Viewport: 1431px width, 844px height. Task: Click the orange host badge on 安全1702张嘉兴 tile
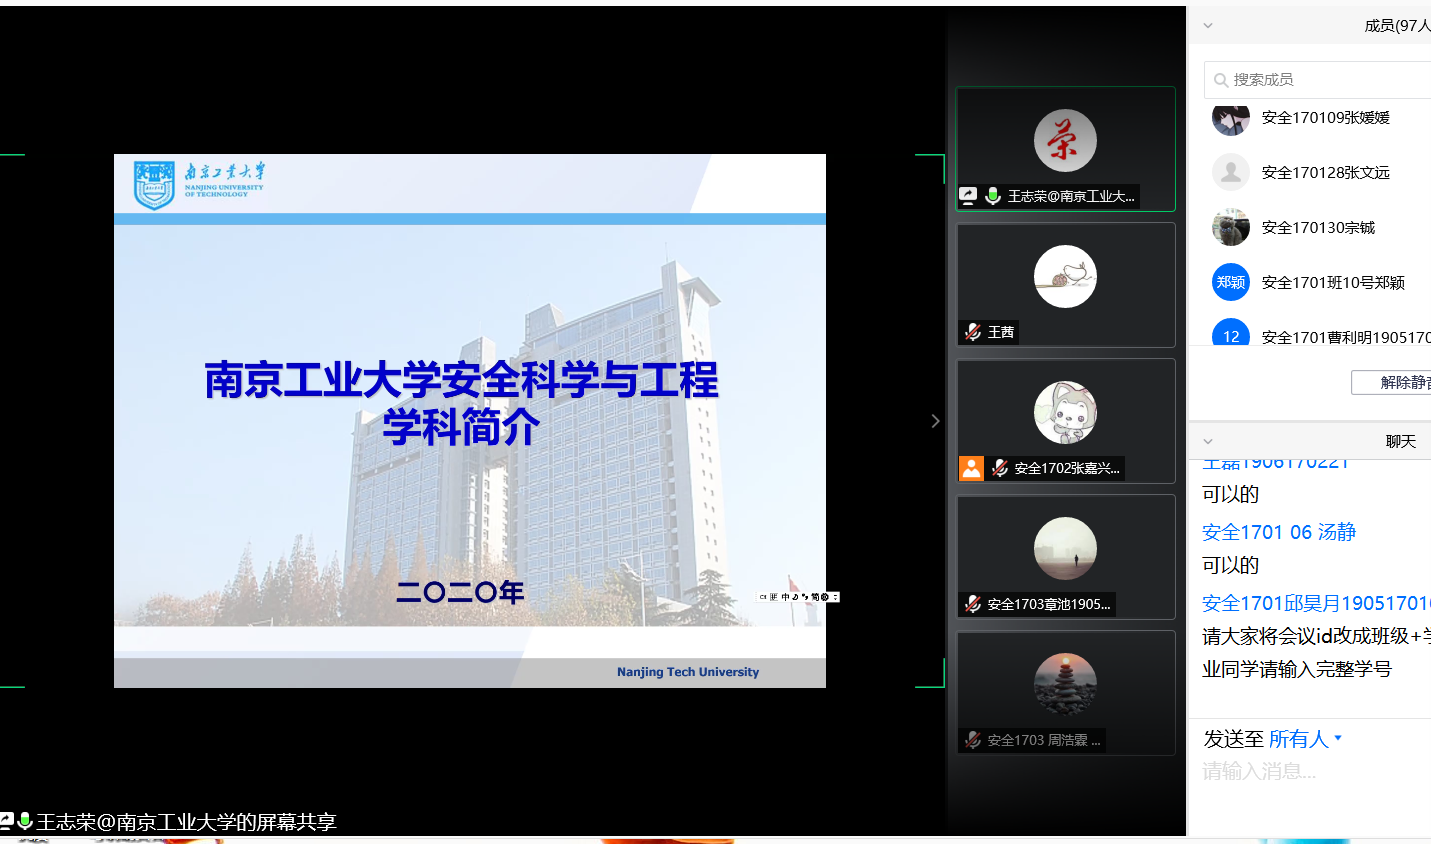tap(971, 468)
